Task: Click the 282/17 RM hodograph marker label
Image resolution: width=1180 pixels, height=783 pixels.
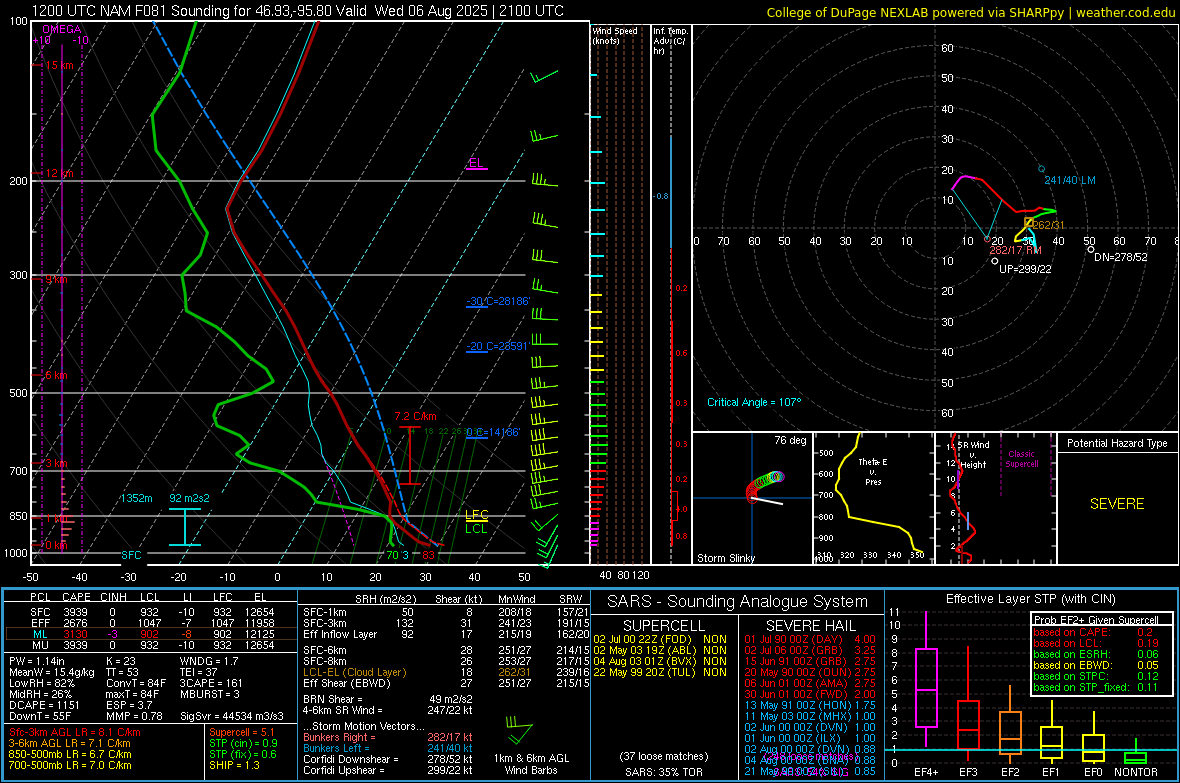Action: tap(1015, 250)
